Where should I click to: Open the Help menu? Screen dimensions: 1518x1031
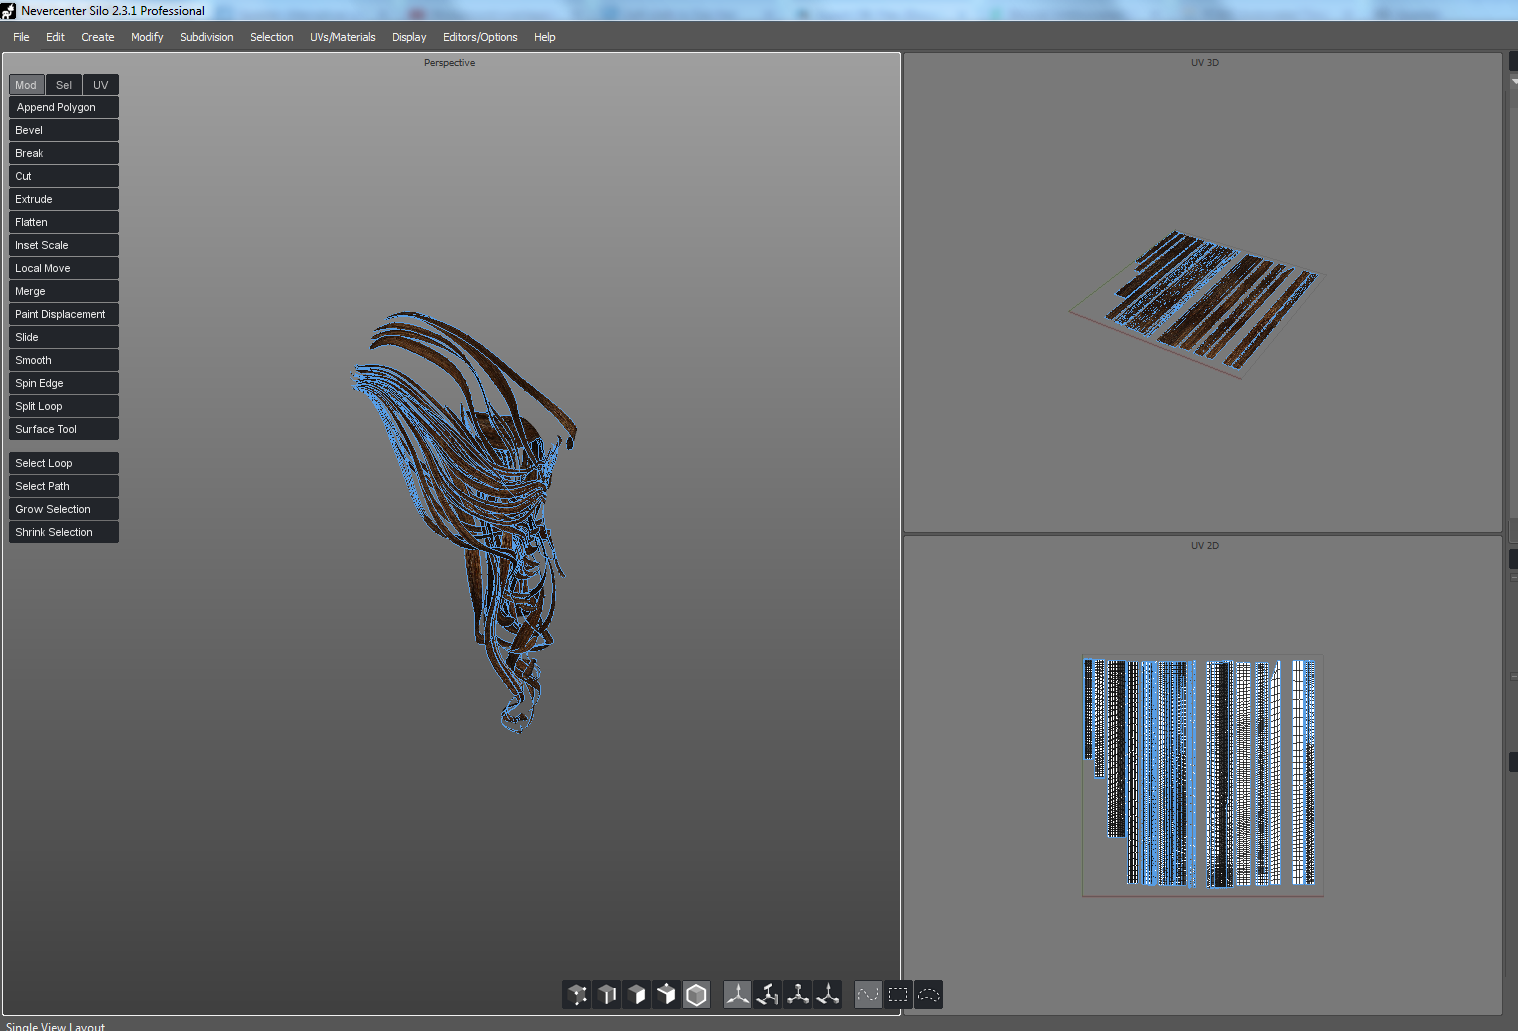[545, 37]
